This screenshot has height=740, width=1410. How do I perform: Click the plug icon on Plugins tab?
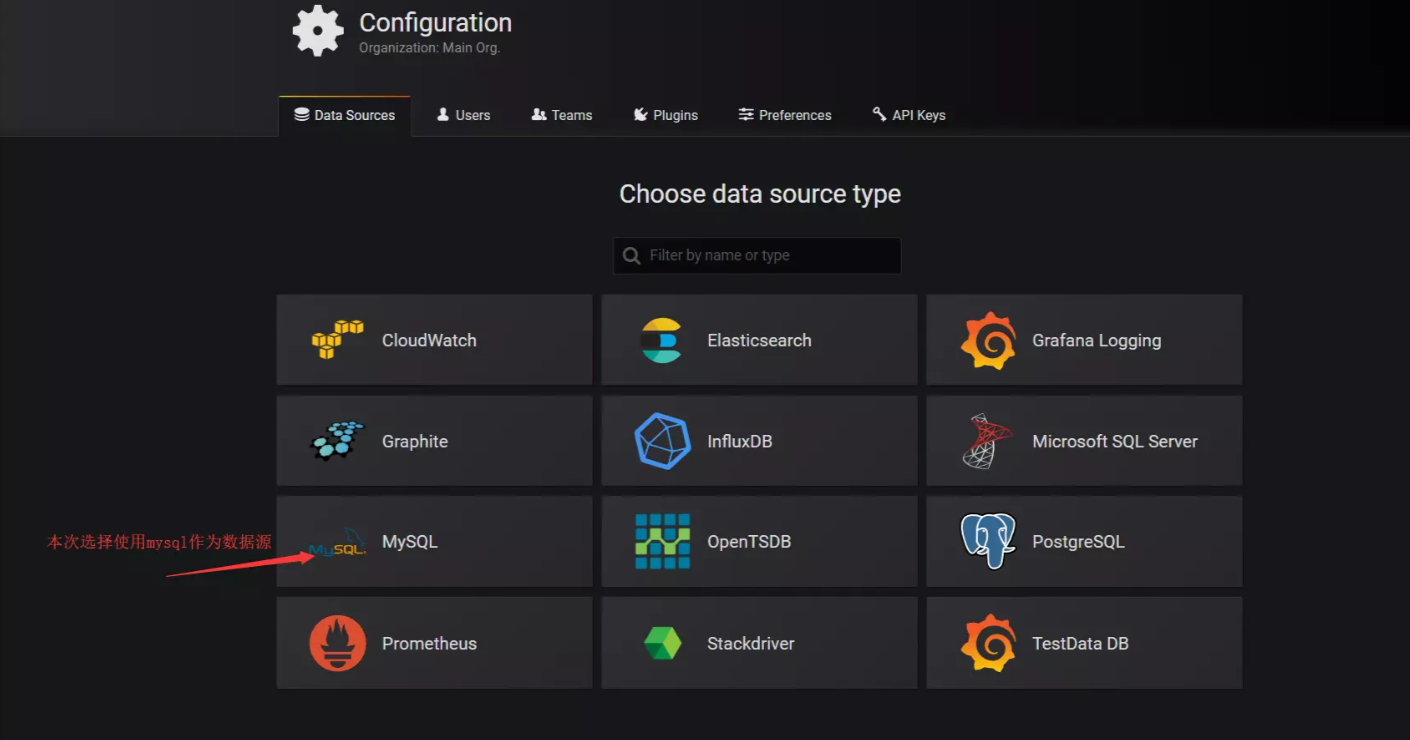point(641,115)
